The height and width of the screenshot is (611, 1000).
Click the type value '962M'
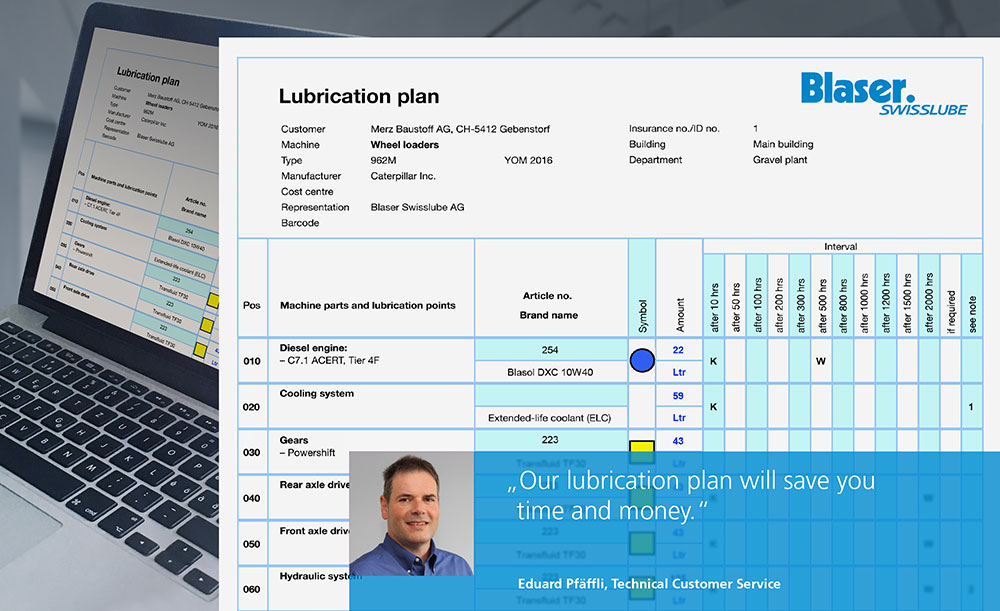(383, 160)
